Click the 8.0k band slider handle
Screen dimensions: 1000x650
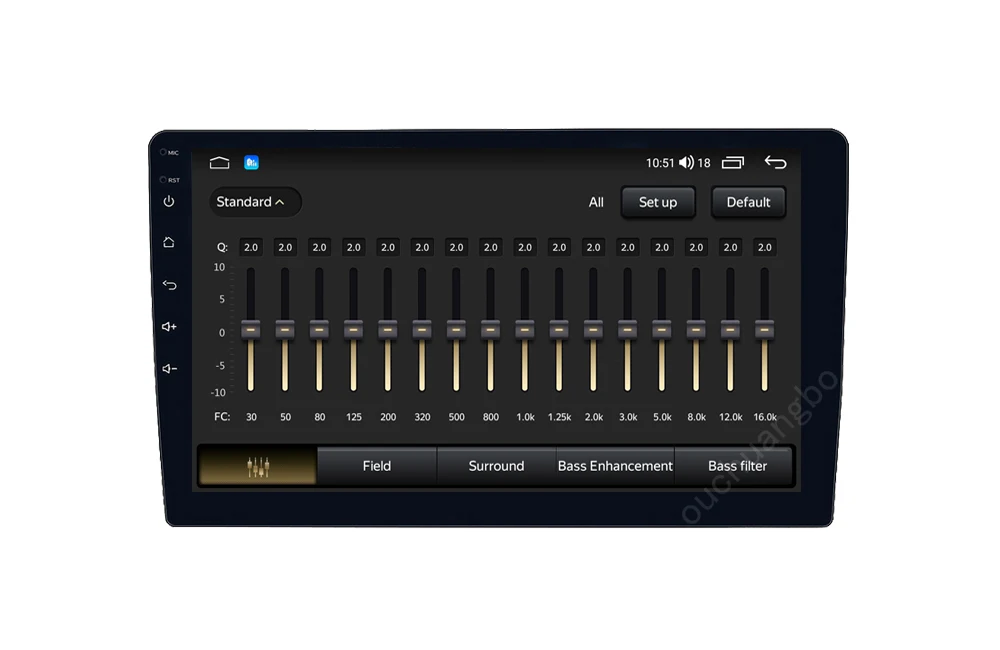(x=696, y=330)
